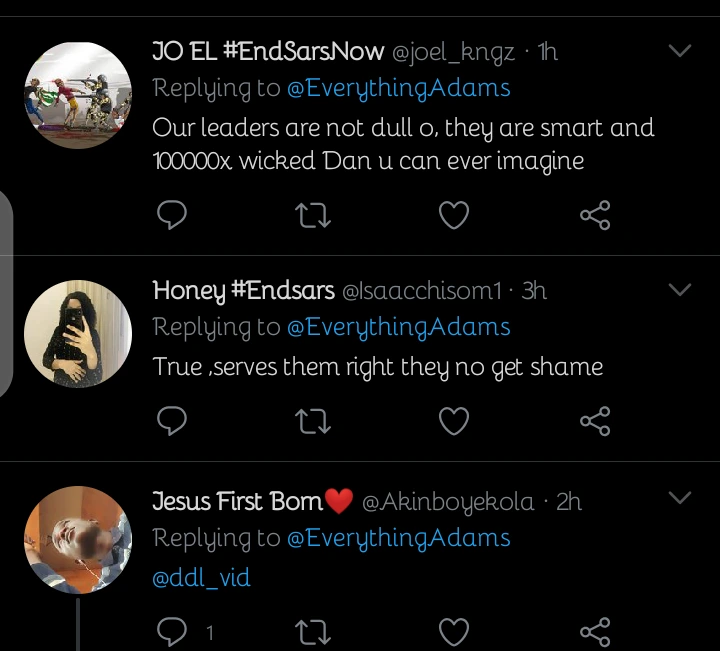Reply to Honey's tweet
Screen dimensions: 720x651
pyautogui.click(x=174, y=422)
